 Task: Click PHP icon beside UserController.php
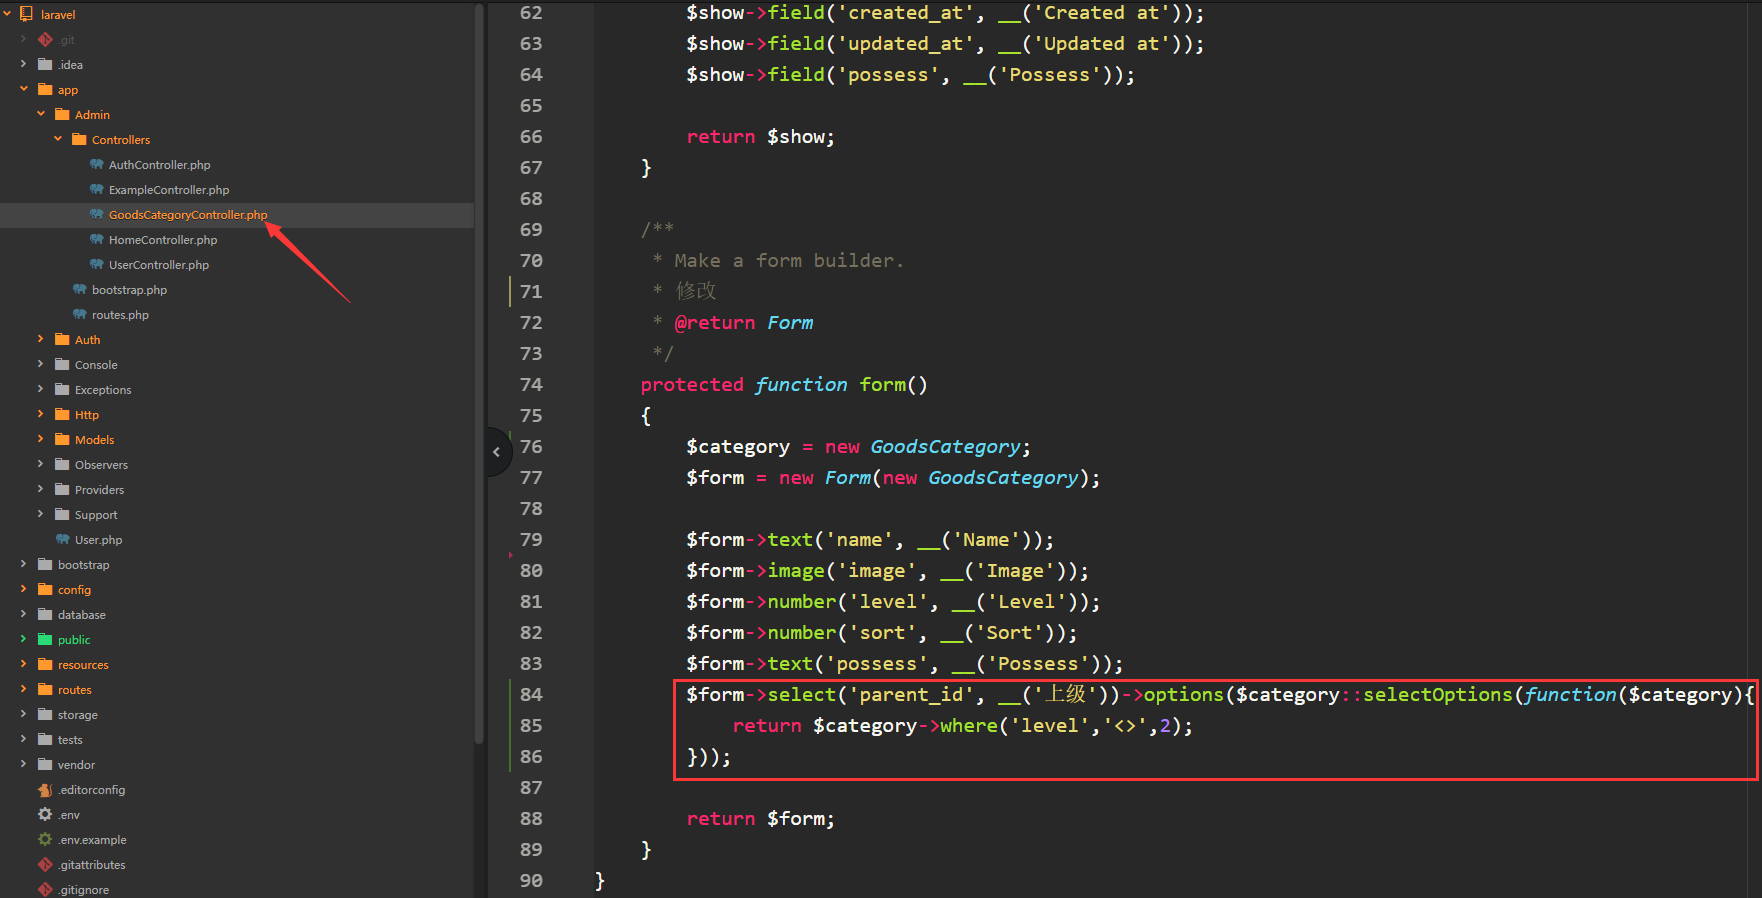tap(96, 264)
